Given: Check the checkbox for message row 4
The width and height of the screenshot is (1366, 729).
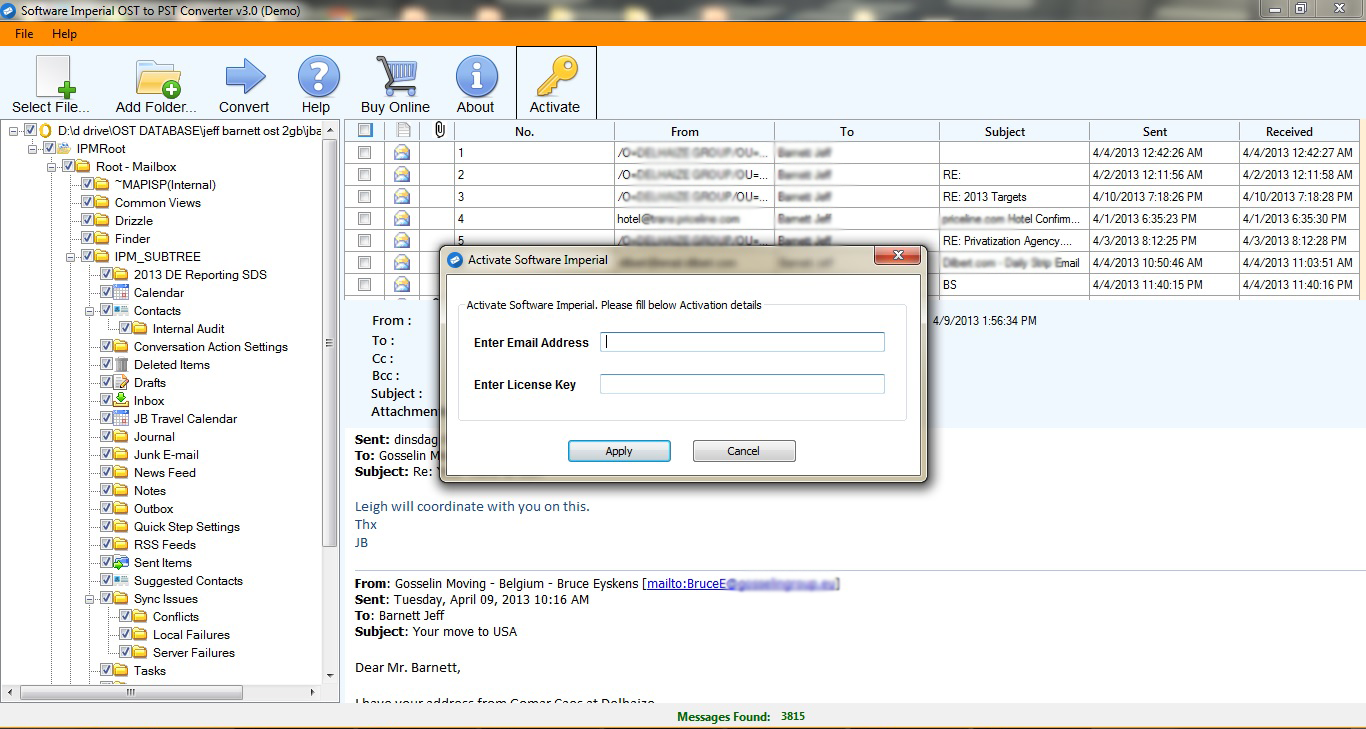Looking at the screenshot, I should click(x=364, y=219).
